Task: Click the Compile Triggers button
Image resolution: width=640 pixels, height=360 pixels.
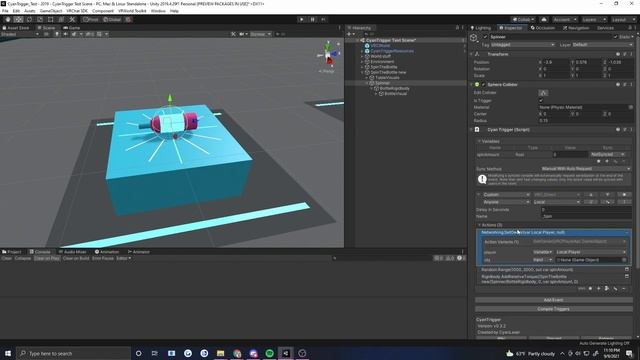Action: click(x=553, y=309)
